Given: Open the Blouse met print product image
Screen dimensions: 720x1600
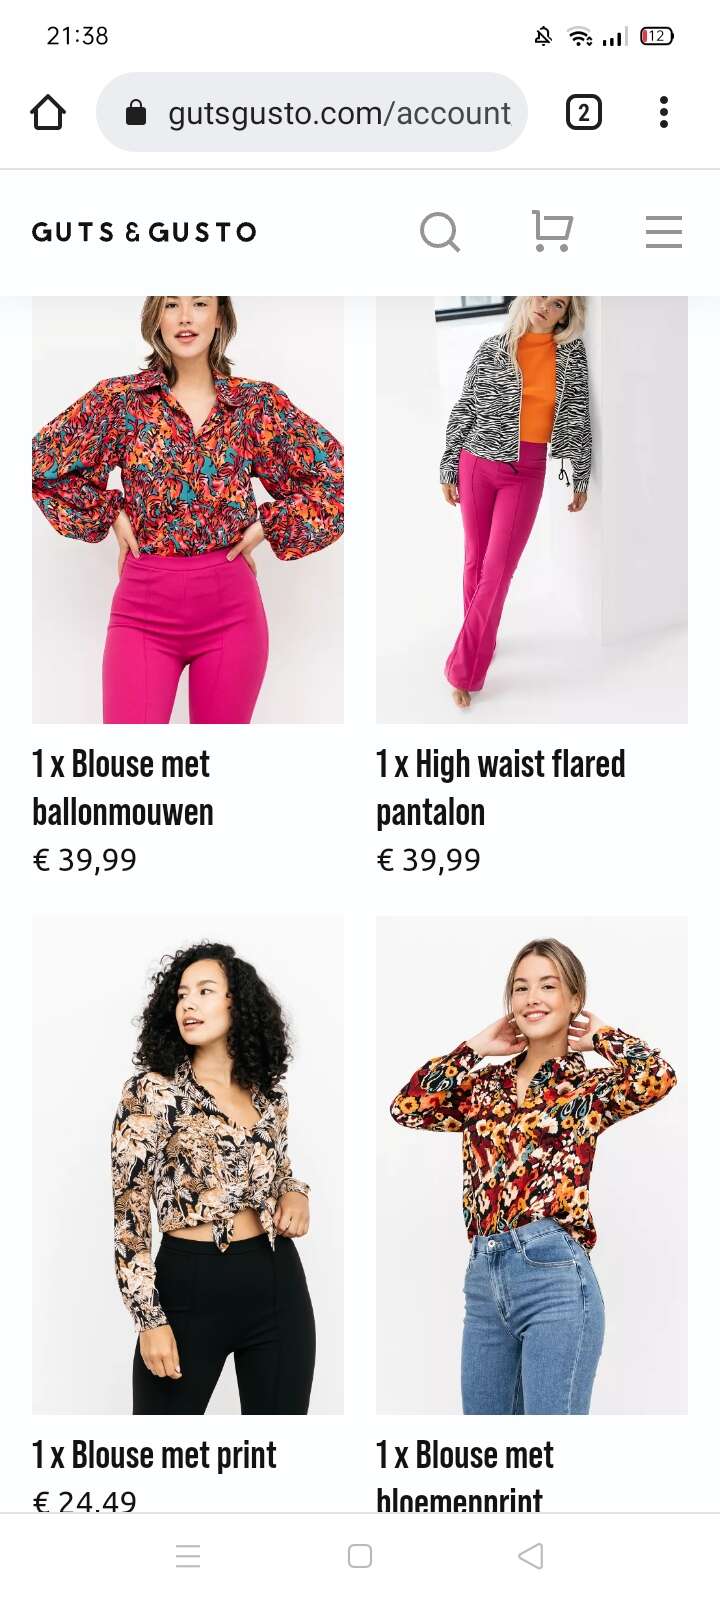Looking at the screenshot, I should [x=188, y=1165].
